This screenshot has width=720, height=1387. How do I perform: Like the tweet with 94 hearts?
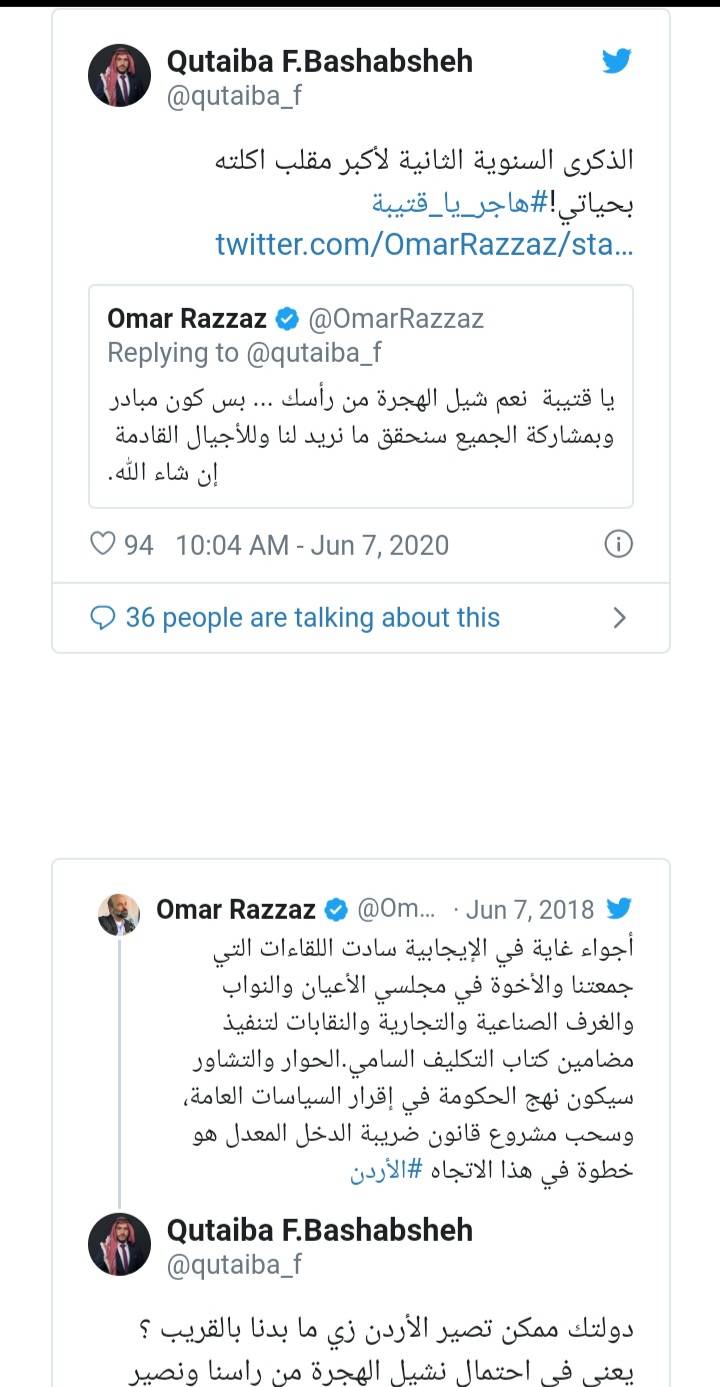(x=104, y=544)
